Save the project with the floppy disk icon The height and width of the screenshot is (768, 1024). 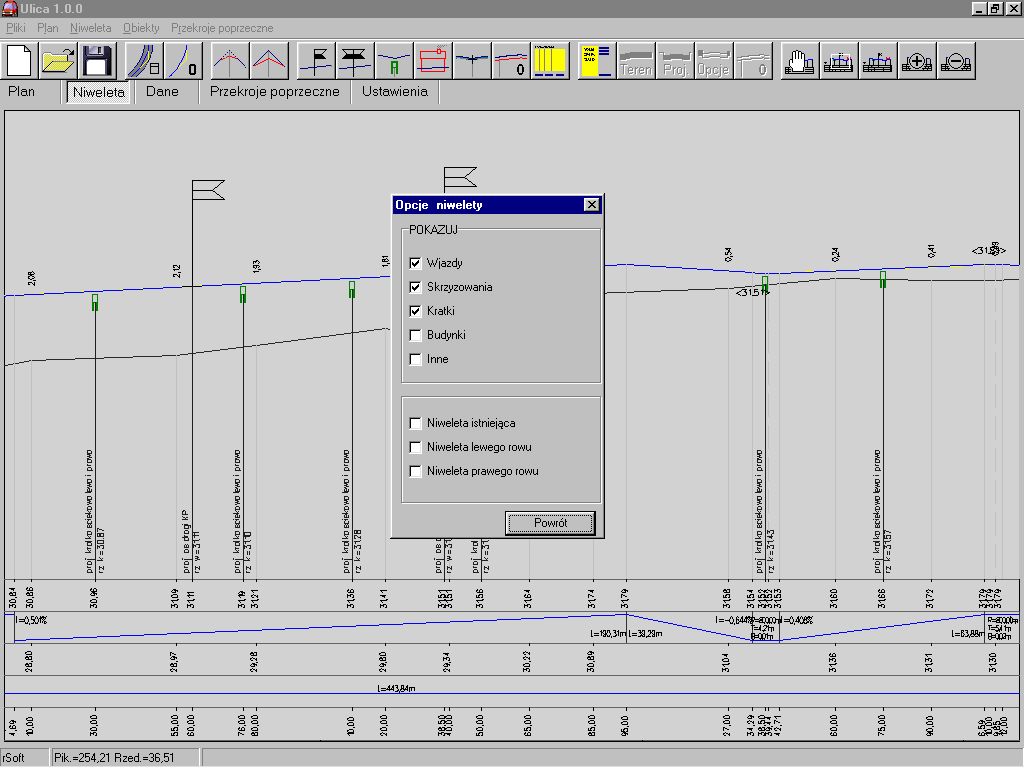pyautogui.click(x=97, y=61)
